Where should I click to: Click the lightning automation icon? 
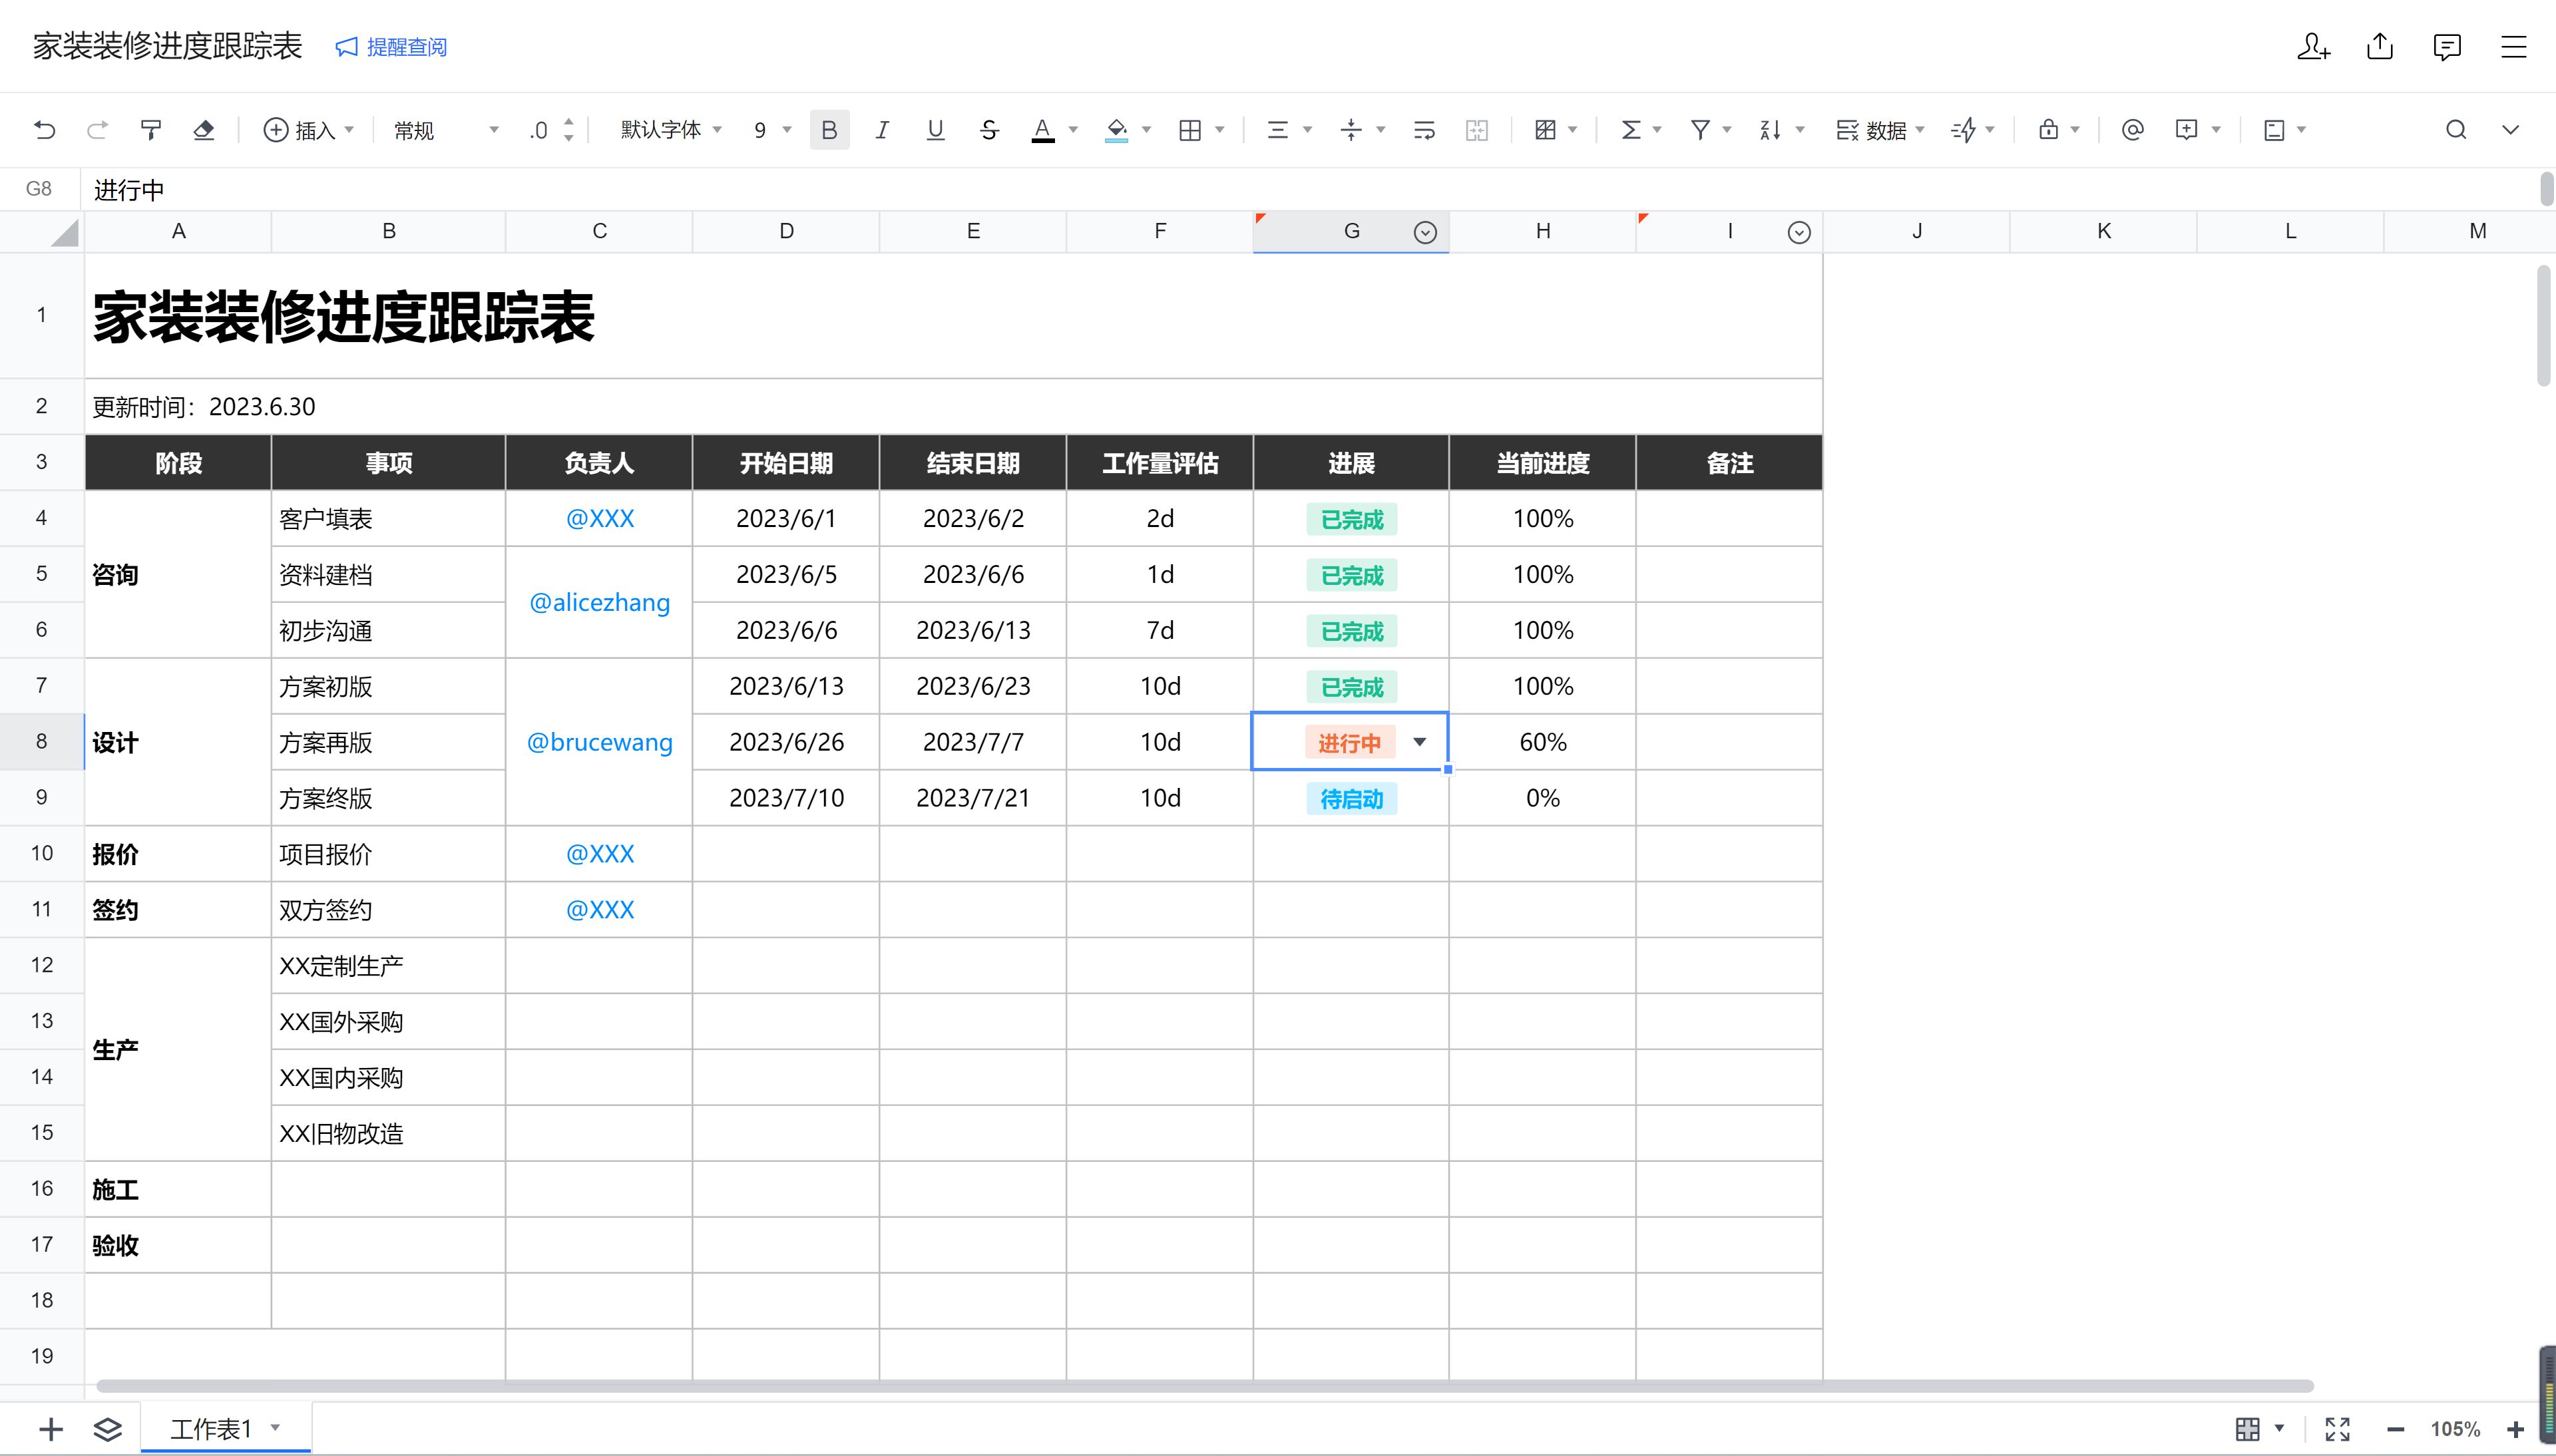[x=1963, y=130]
